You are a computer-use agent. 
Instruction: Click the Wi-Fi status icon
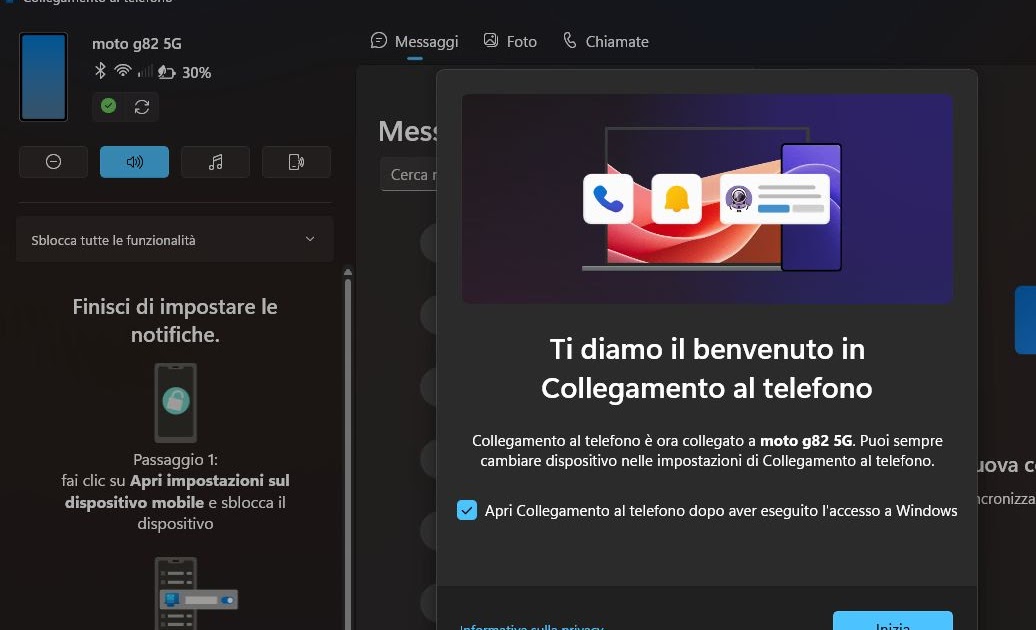(123, 71)
